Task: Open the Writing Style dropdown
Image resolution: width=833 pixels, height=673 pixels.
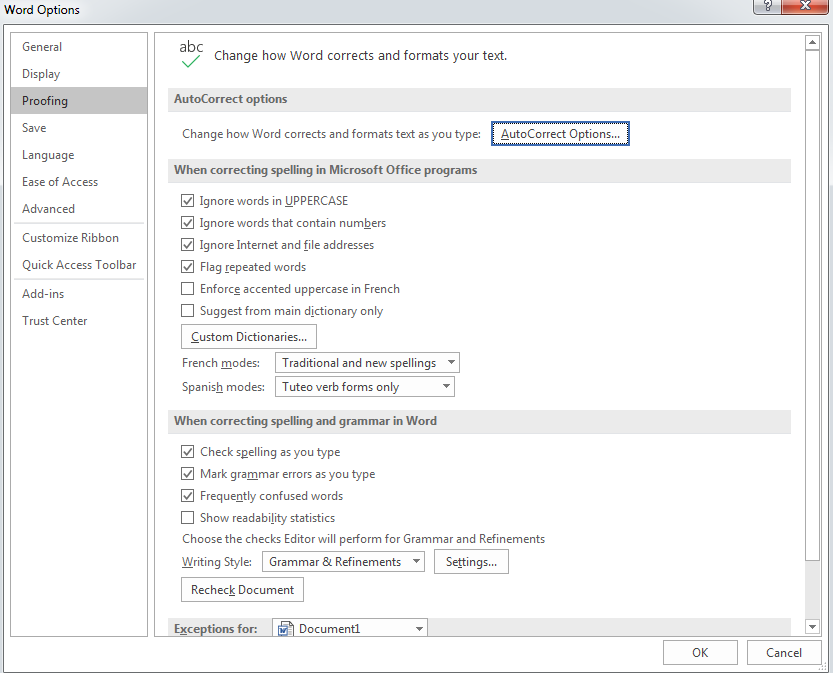Action: pyautogui.click(x=415, y=561)
